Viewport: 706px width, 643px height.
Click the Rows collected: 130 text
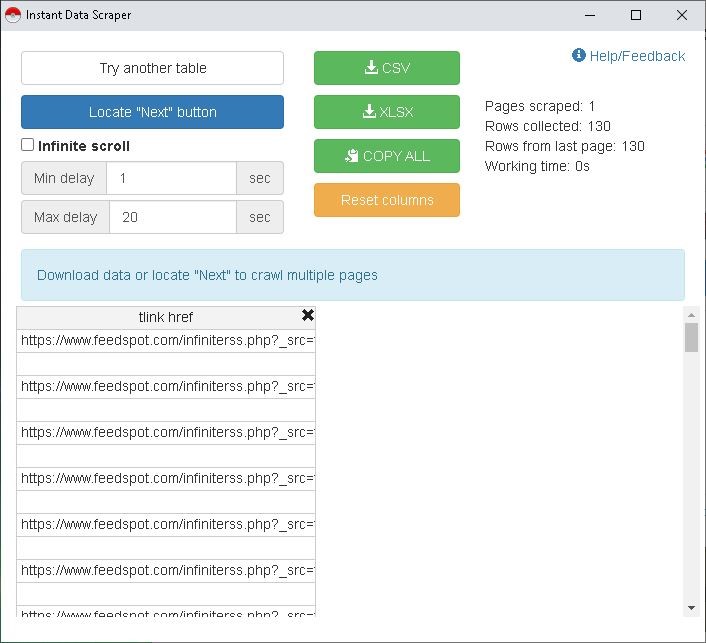click(x=548, y=126)
